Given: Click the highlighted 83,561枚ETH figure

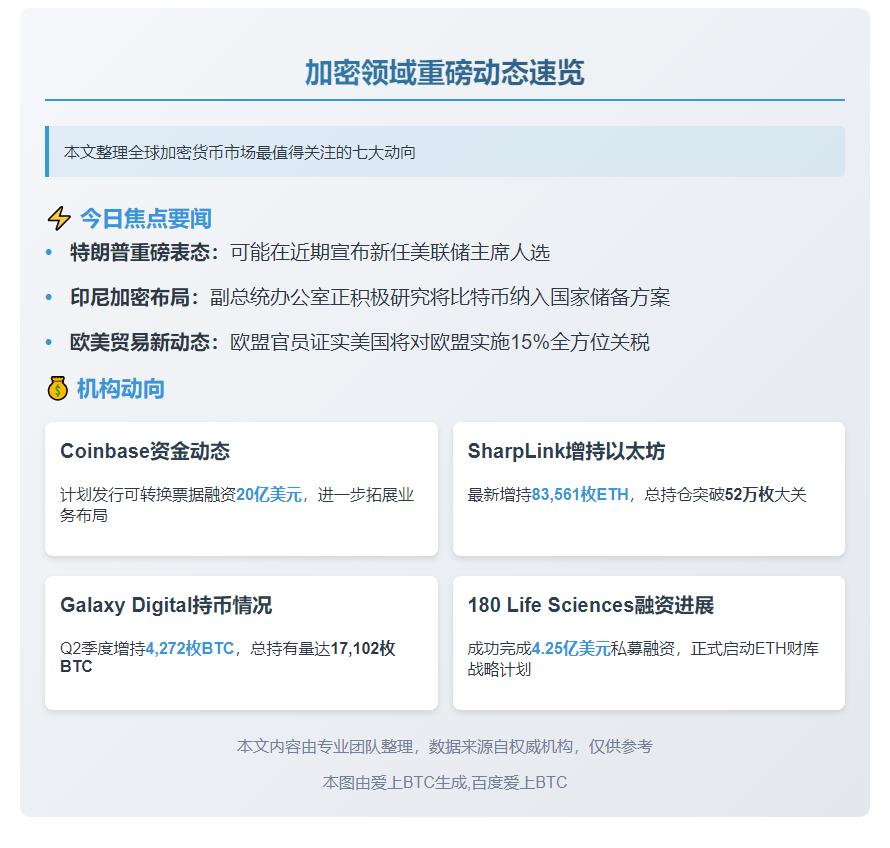Looking at the screenshot, I should tap(580, 495).
